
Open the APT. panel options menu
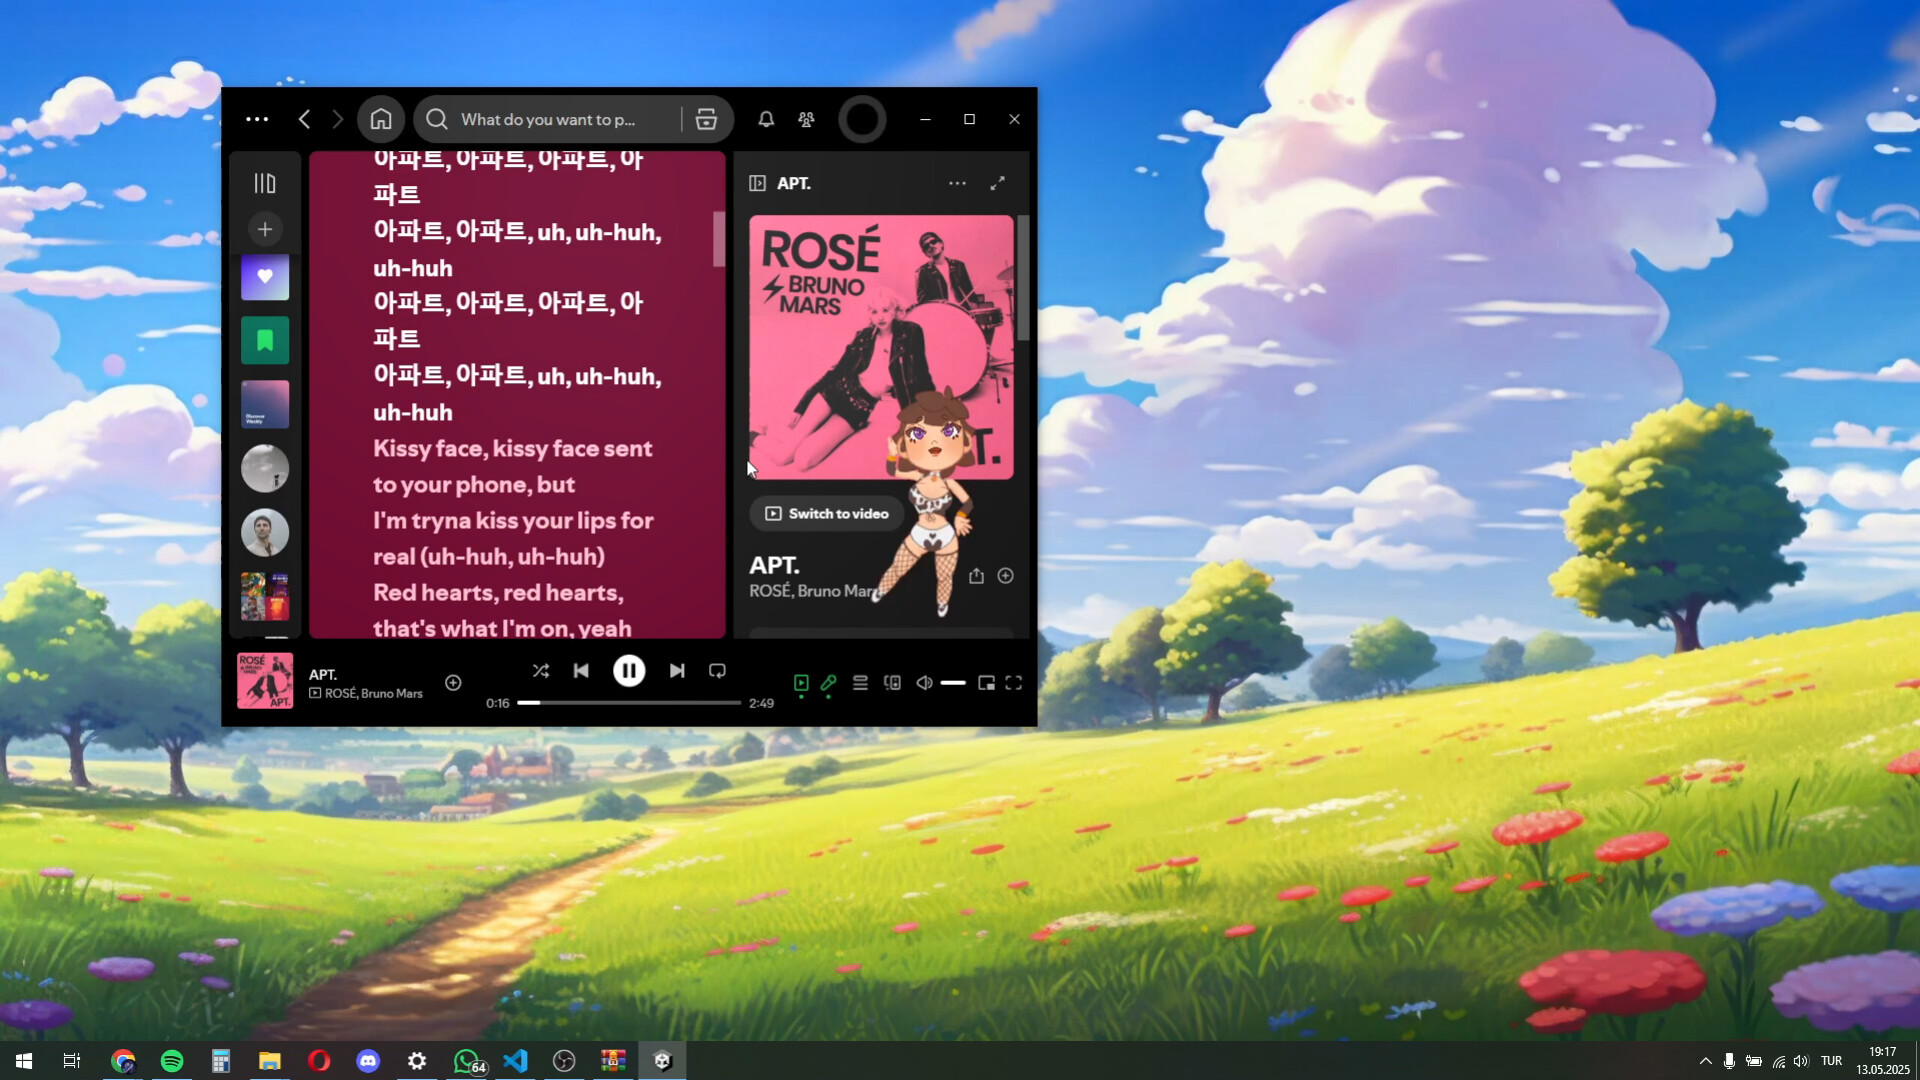957,183
